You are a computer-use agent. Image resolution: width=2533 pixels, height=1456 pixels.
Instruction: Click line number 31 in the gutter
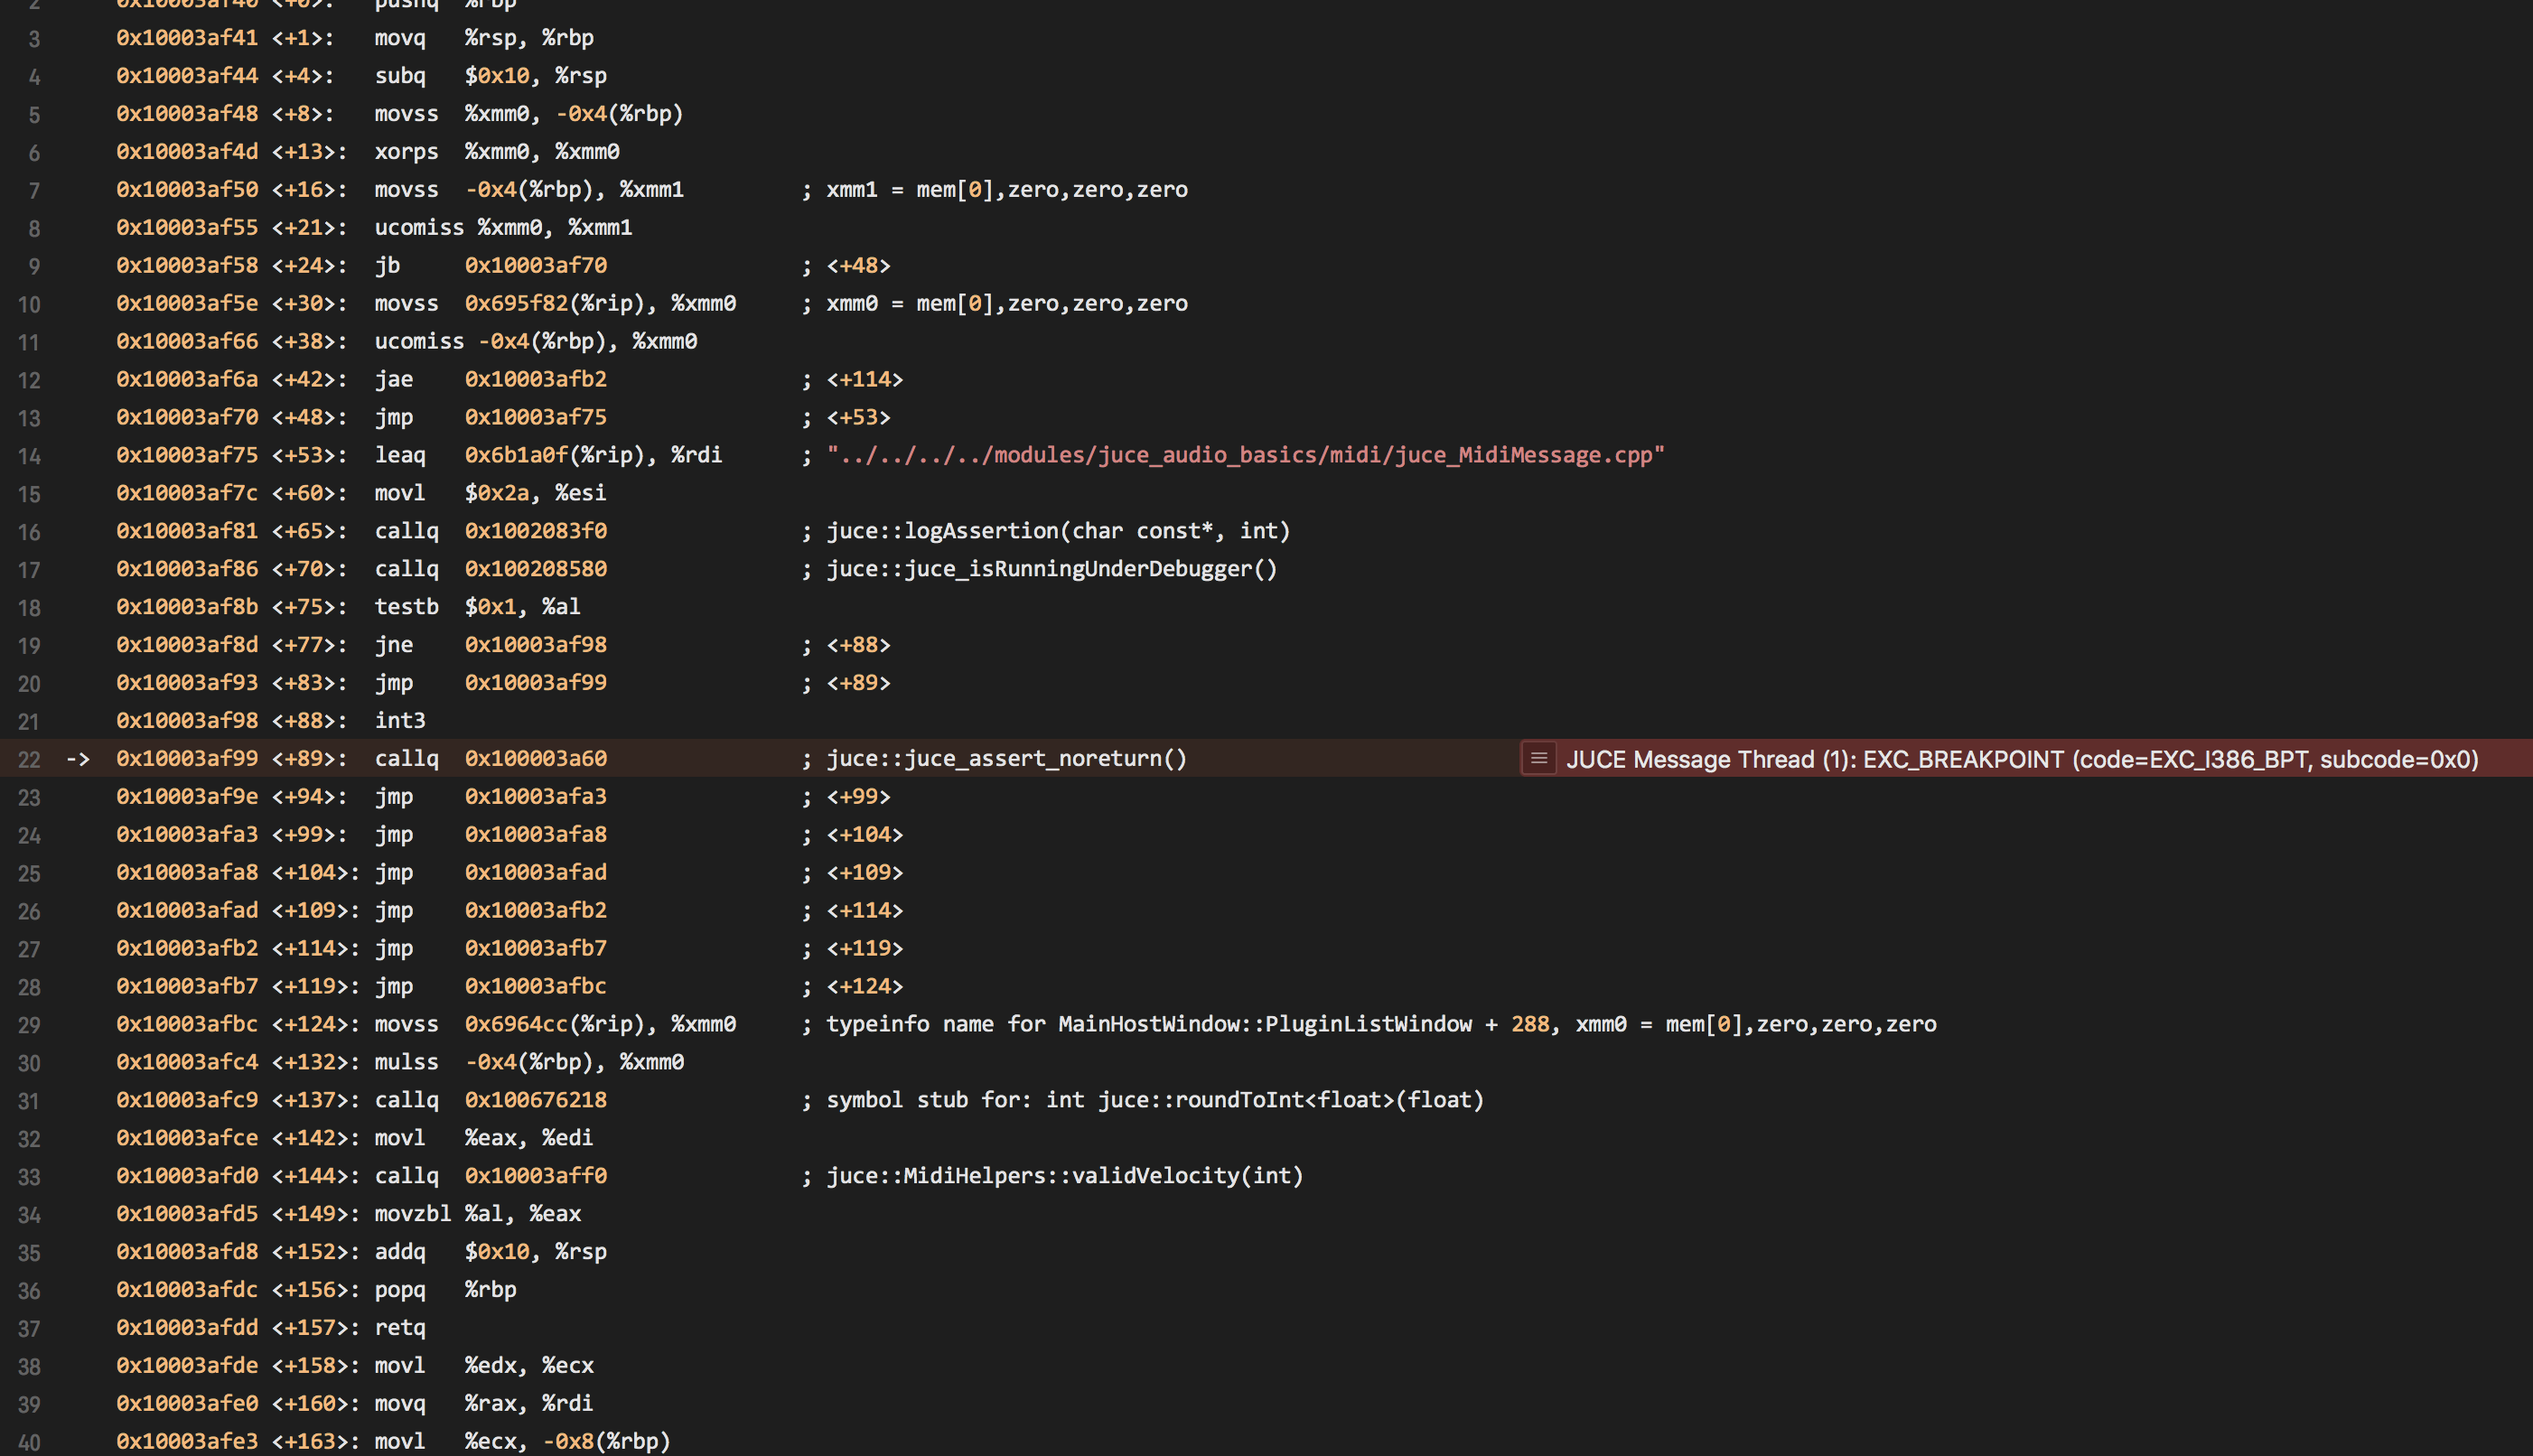[x=30, y=1101]
